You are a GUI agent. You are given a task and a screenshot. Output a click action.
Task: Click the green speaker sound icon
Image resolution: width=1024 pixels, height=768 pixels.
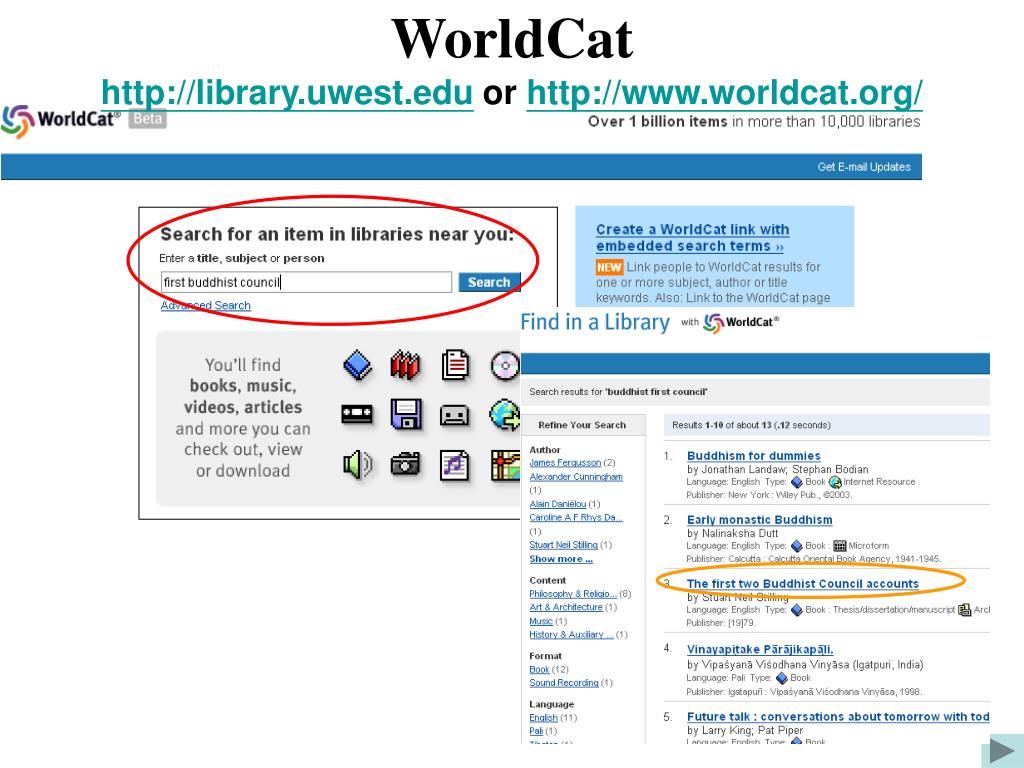[357, 464]
